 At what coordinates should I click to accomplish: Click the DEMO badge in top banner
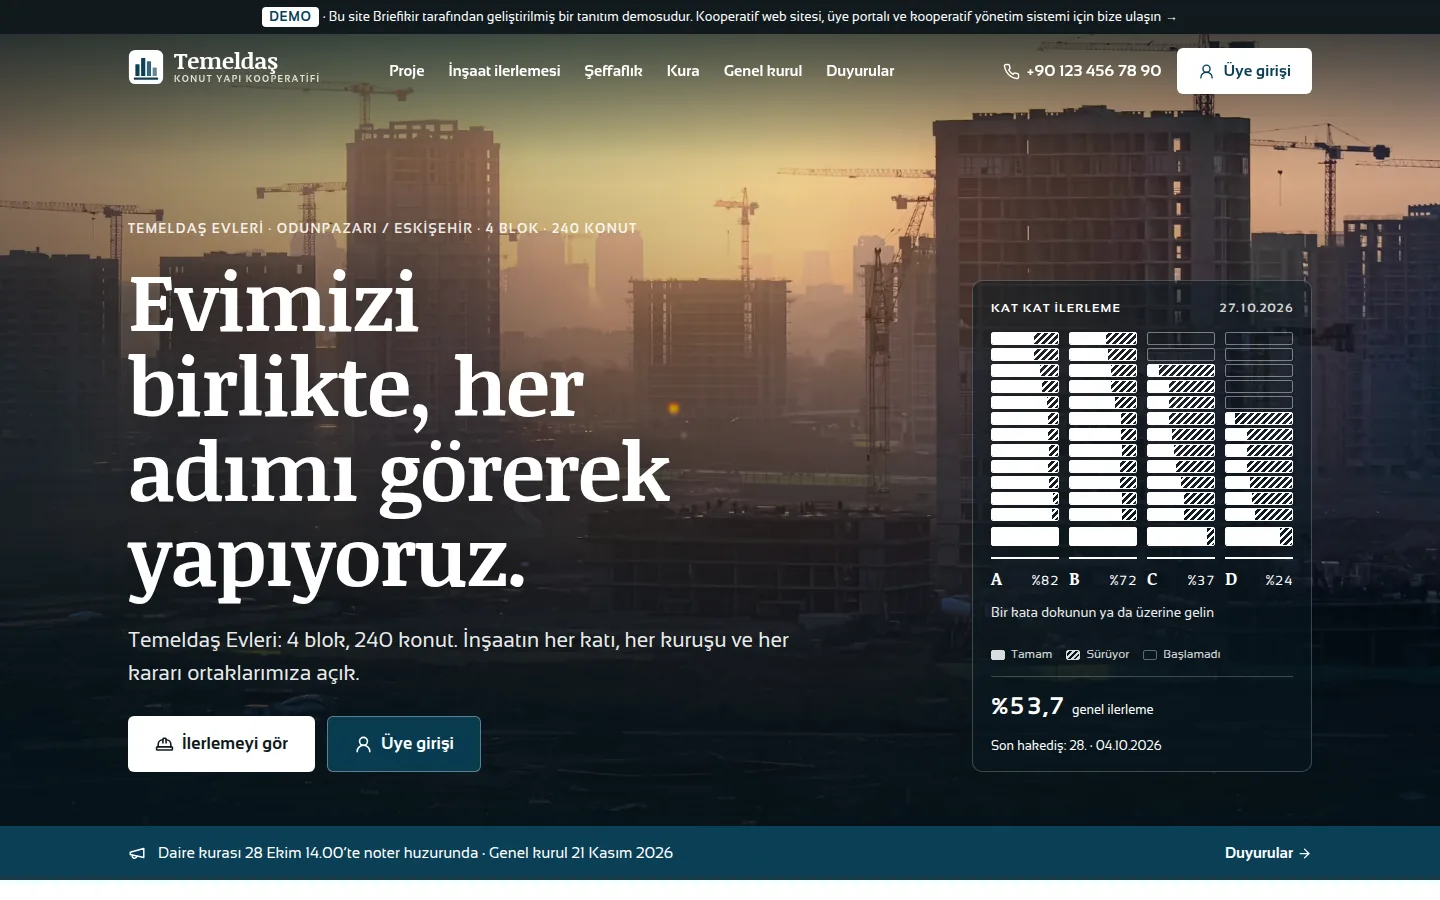290,17
